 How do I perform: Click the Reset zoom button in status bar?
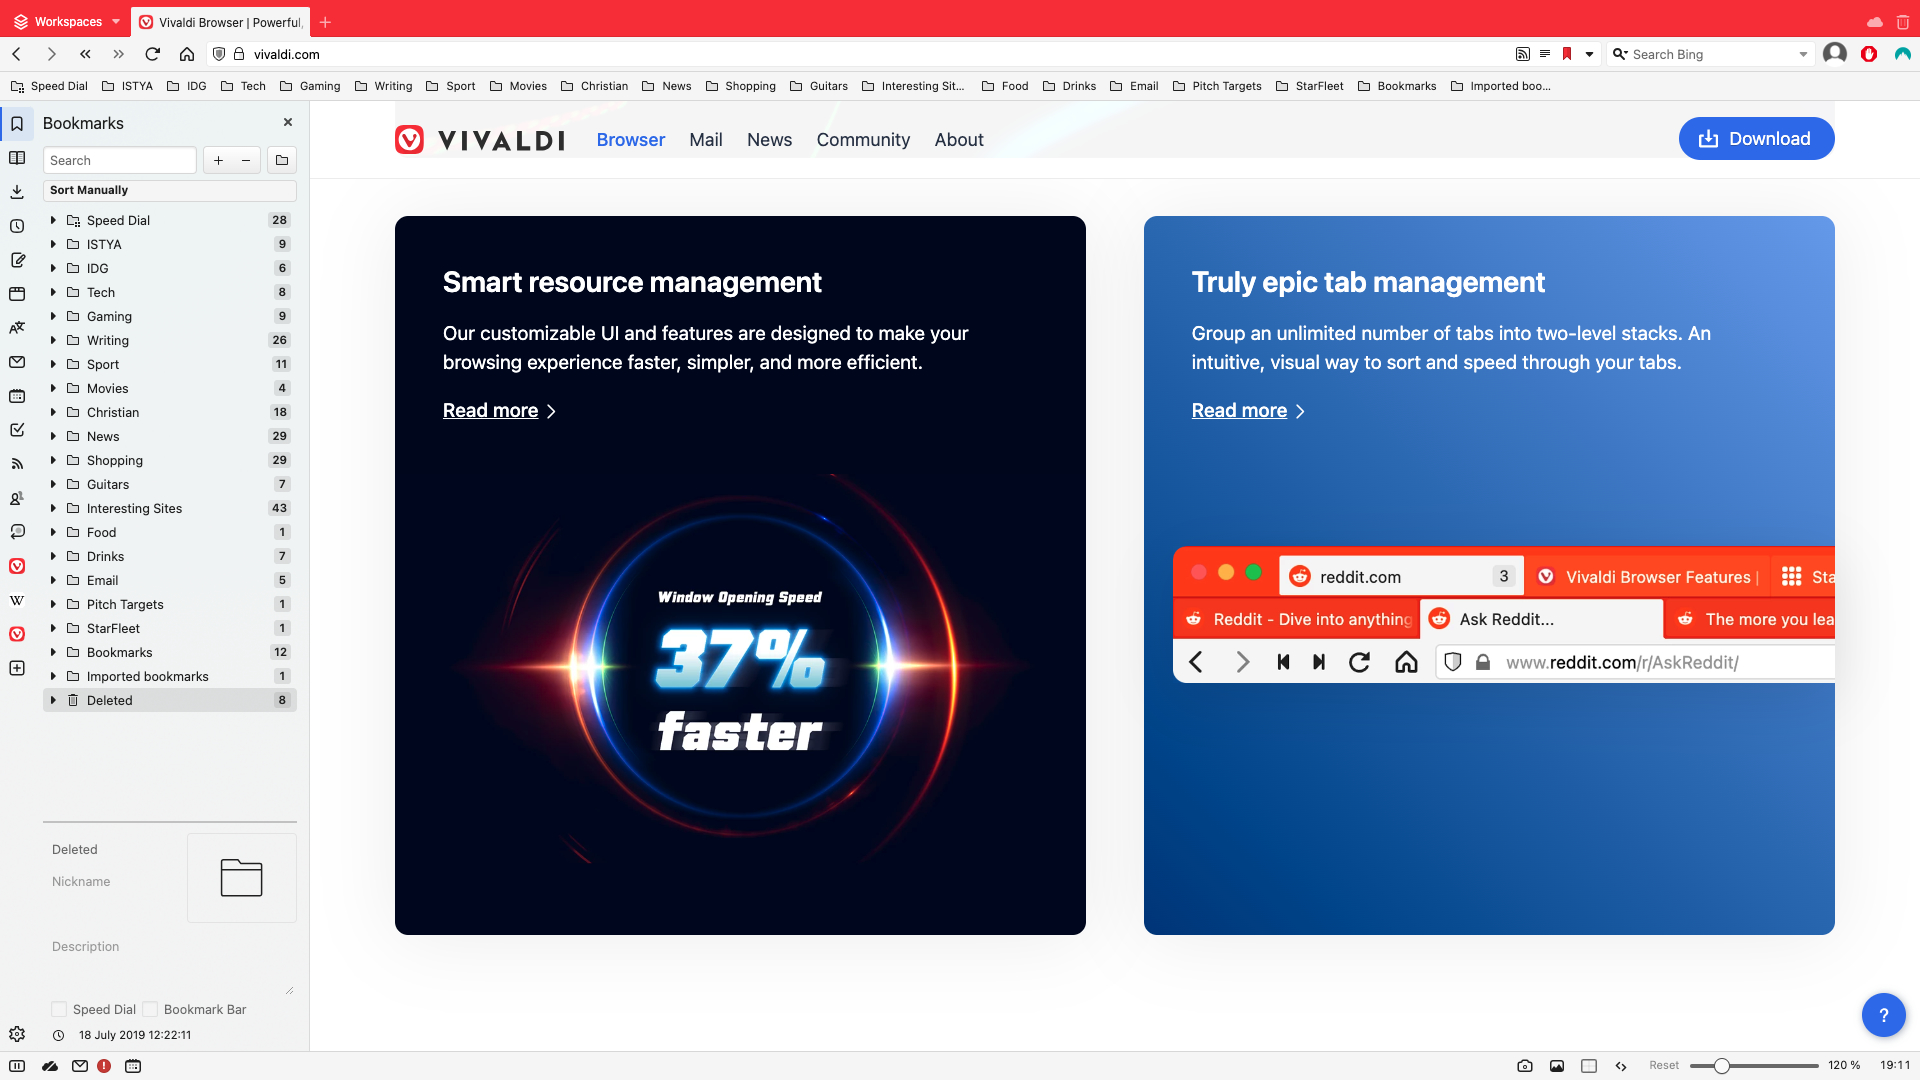pyautogui.click(x=1663, y=1065)
